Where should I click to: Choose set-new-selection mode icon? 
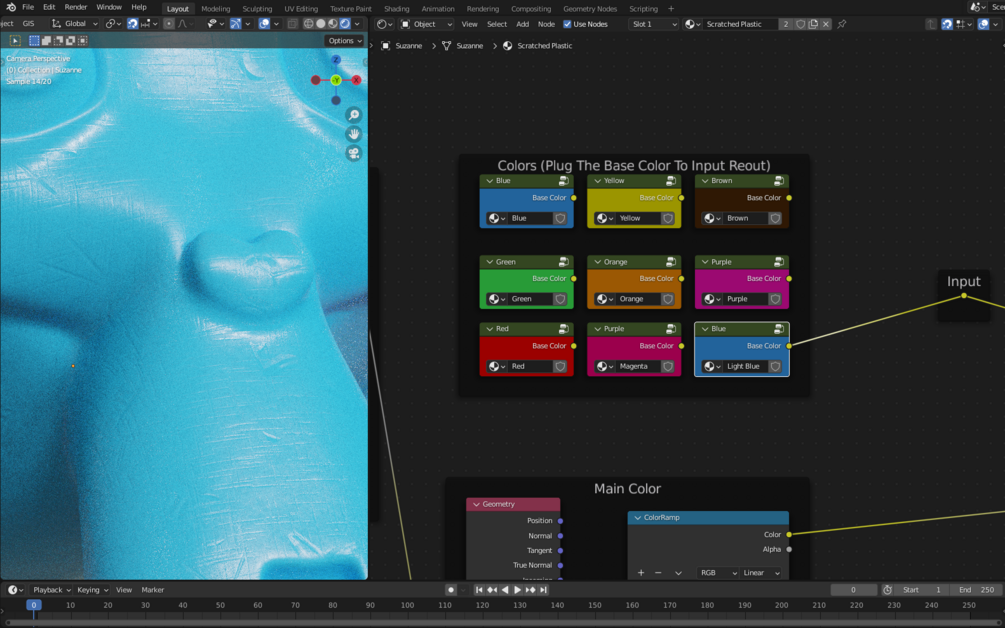pos(35,40)
